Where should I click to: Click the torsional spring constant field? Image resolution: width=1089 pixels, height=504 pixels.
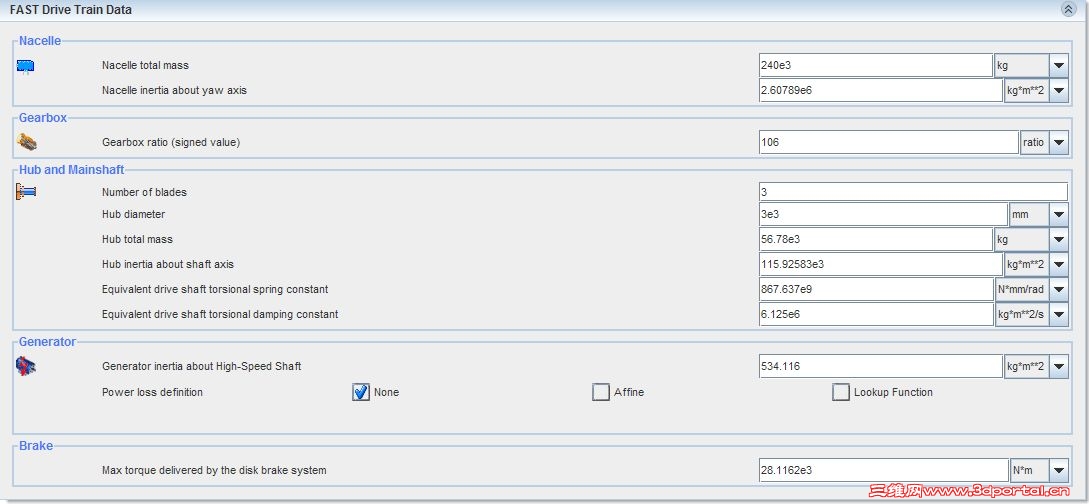[x=876, y=289]
